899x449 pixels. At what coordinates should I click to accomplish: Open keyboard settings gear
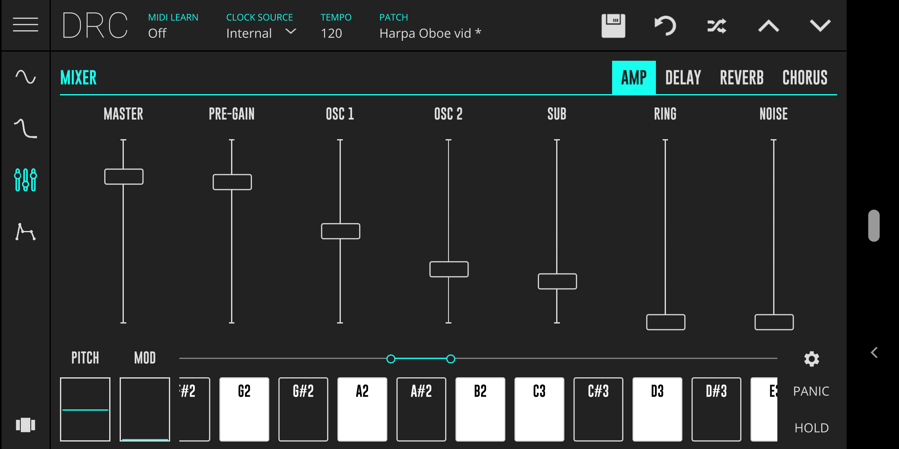pos(811,359)
